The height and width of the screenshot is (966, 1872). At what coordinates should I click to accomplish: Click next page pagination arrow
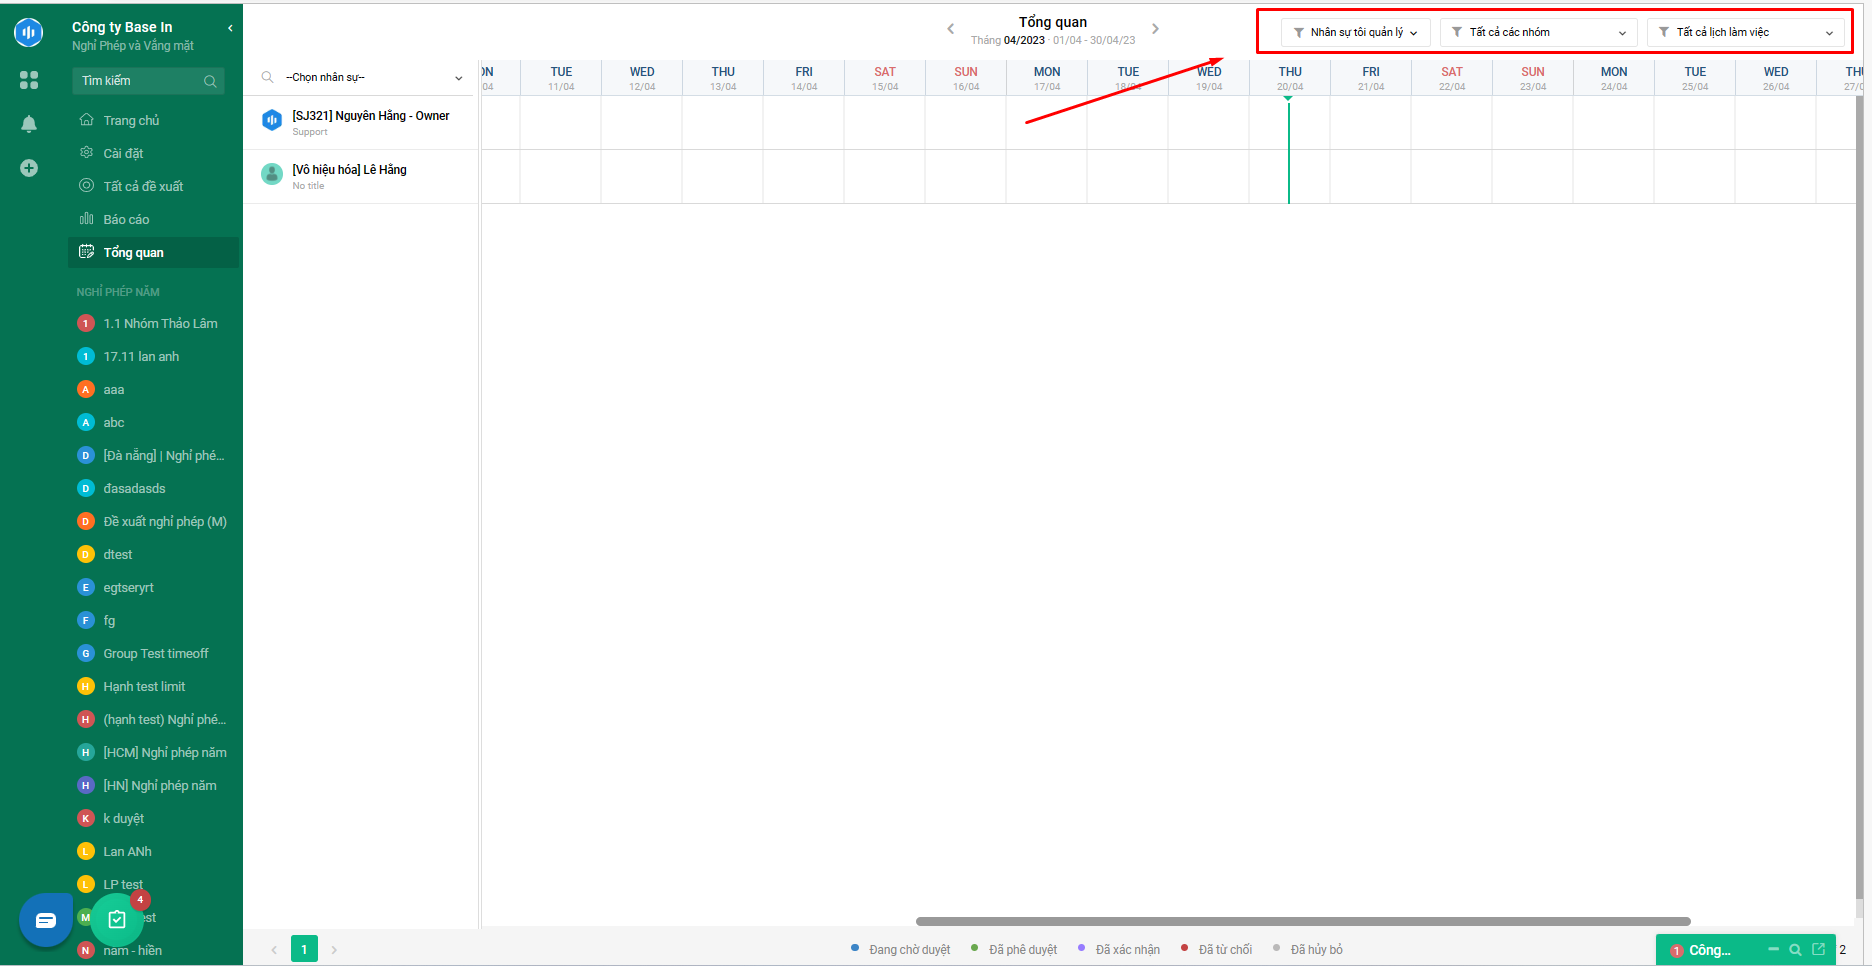[334, 949]
